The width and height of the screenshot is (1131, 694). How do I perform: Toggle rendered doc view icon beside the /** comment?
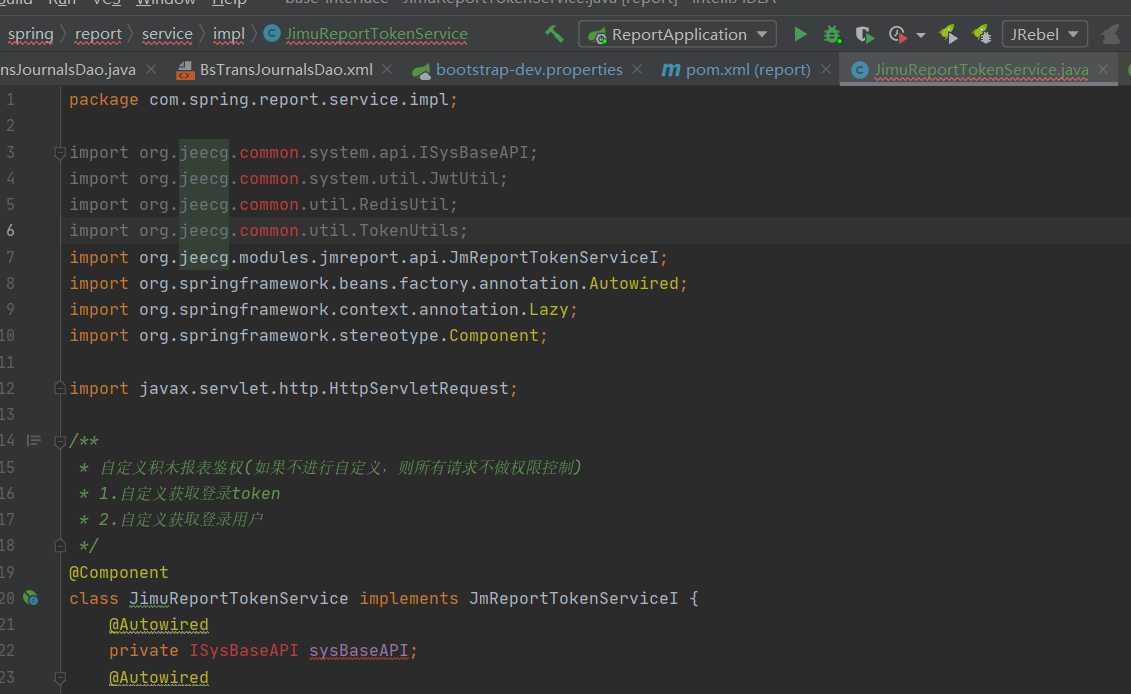pyautogui.click(x=34, y=440)
